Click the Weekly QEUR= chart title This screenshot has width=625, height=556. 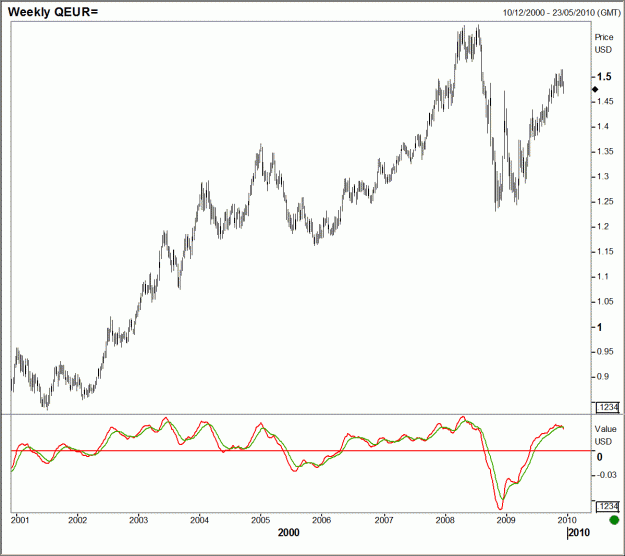tap(53, 12)
